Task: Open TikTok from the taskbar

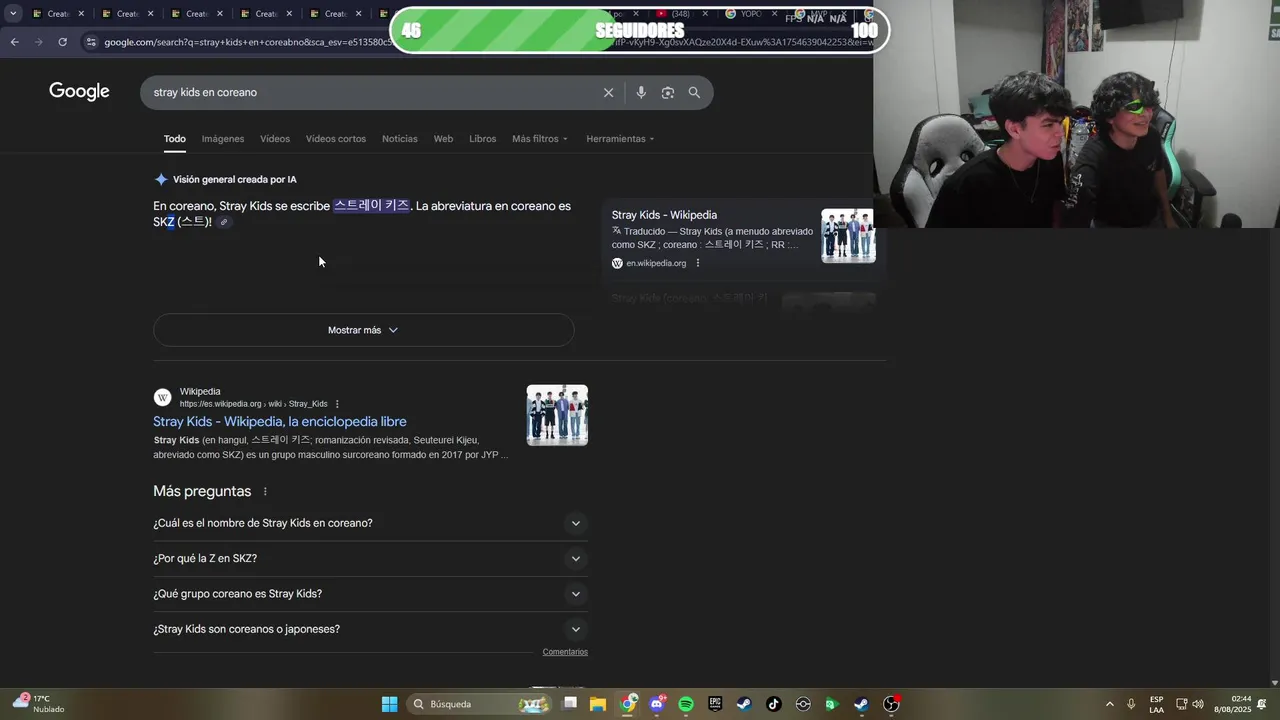Action: pyautogui.click(x=773, y=704)
